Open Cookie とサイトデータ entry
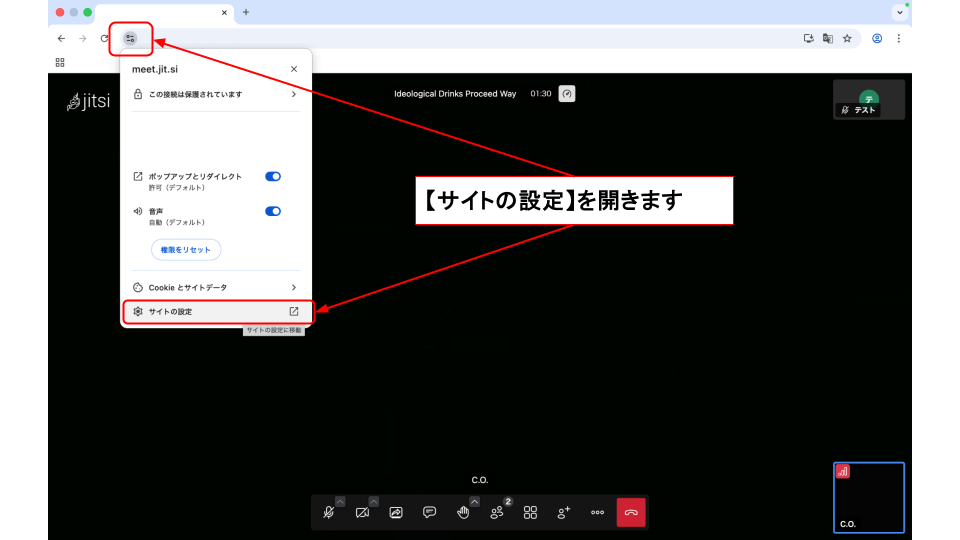This screenshot has height=540, width=960. (x=215, y=287)
